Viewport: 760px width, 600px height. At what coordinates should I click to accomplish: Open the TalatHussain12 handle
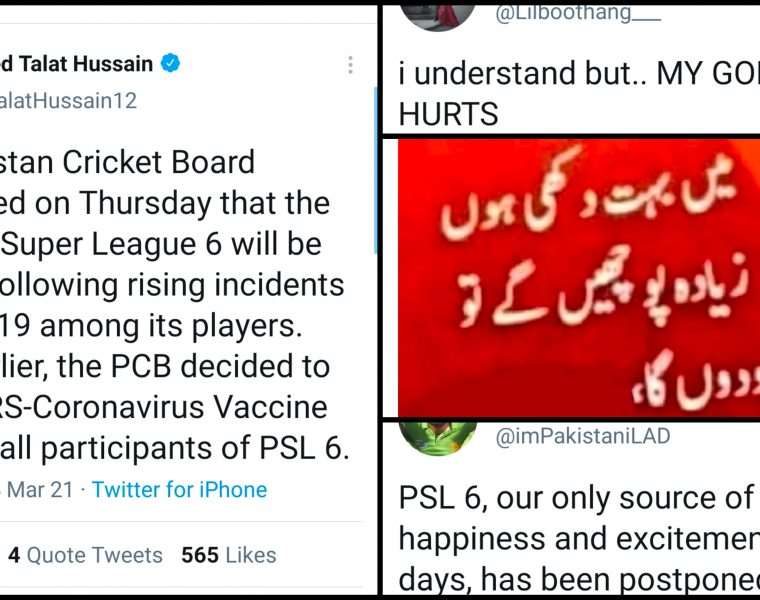(x=68, y=101)
